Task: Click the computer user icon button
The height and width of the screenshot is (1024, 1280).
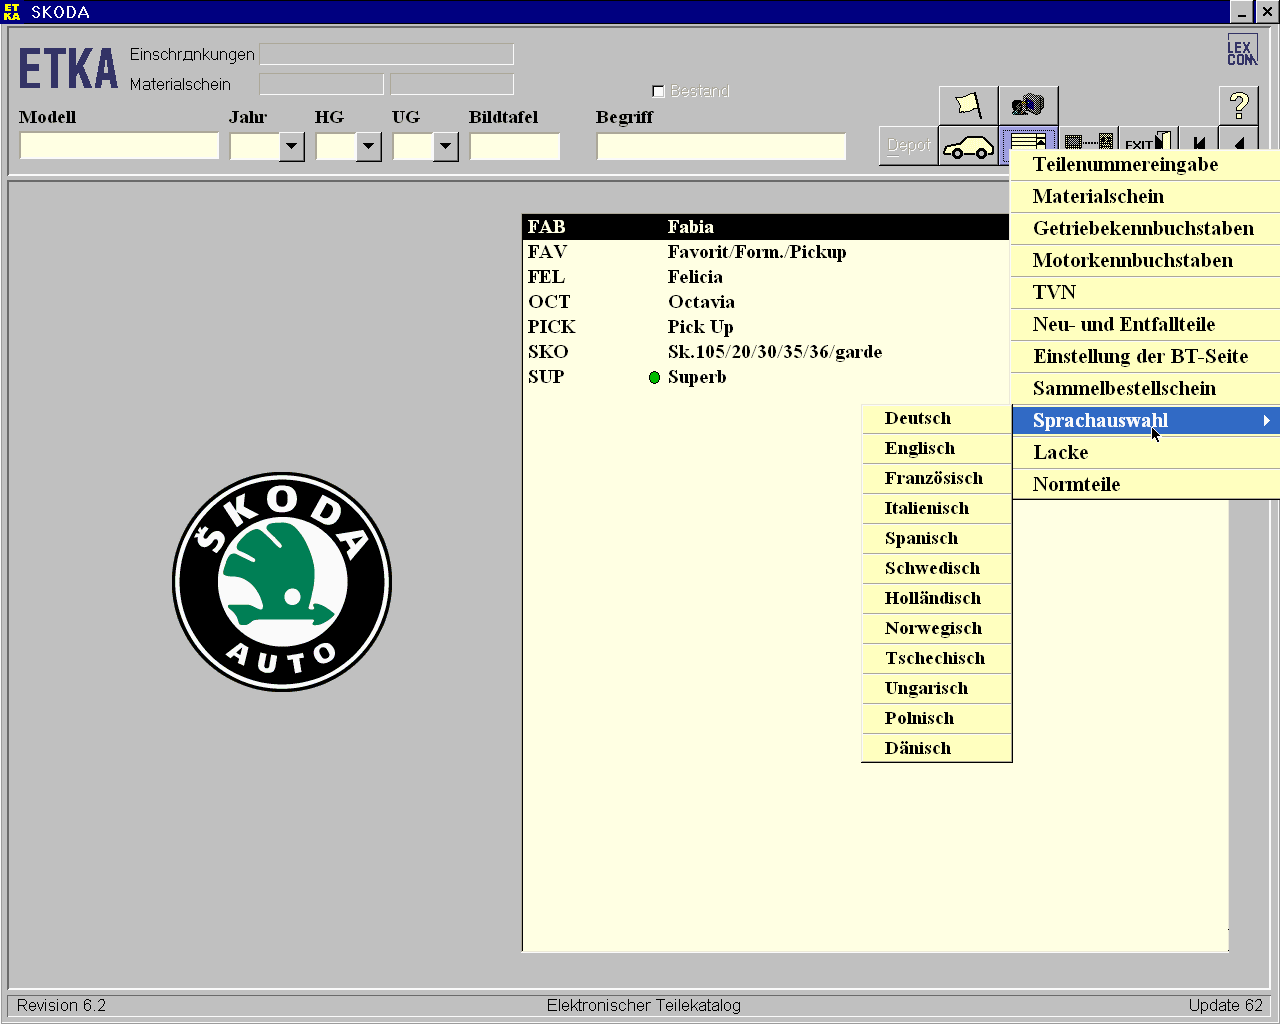Action: (x=1027, y=105)
